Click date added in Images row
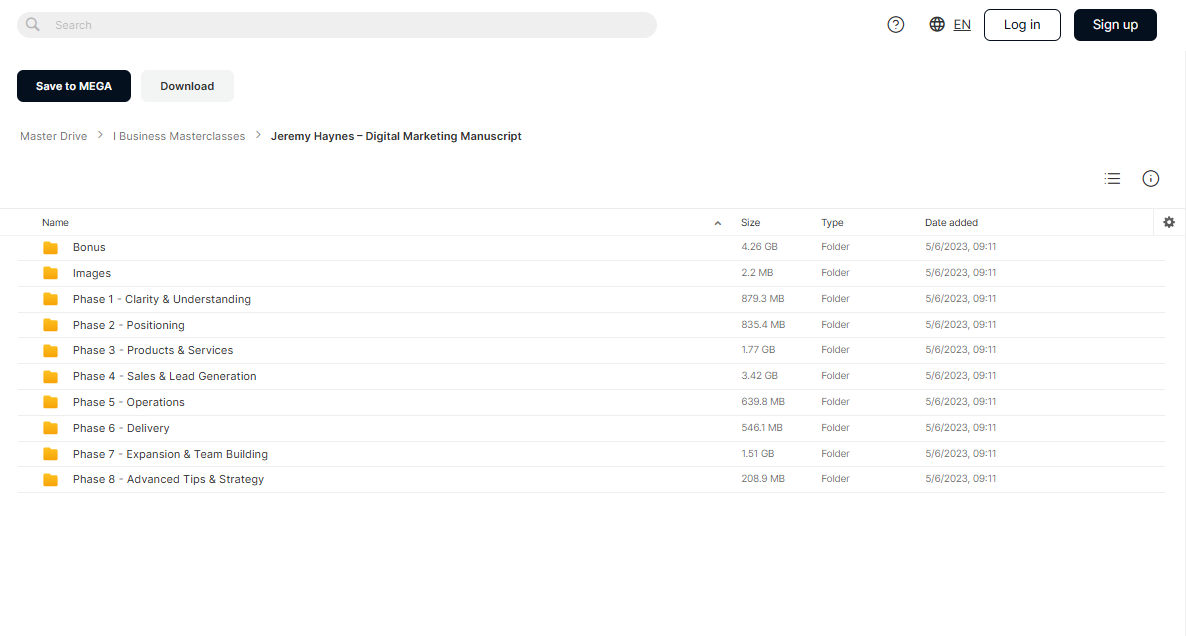 coord(960,272)
